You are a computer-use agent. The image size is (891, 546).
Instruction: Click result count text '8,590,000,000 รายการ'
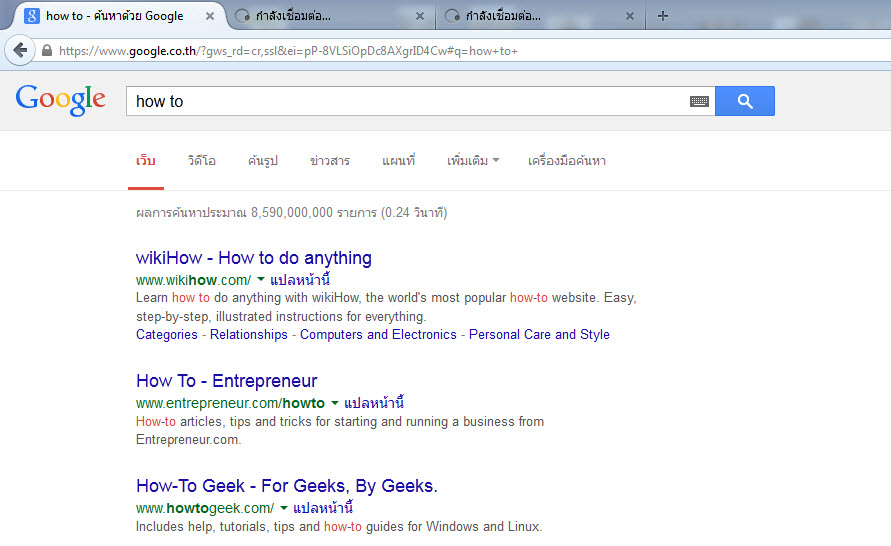tap(314, 212)
